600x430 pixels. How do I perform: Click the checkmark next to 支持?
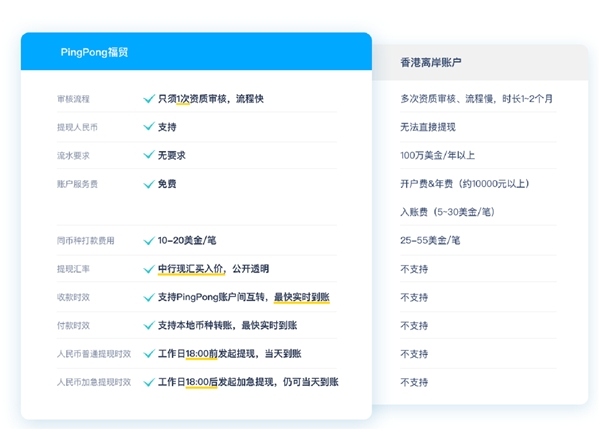[149, 127]
